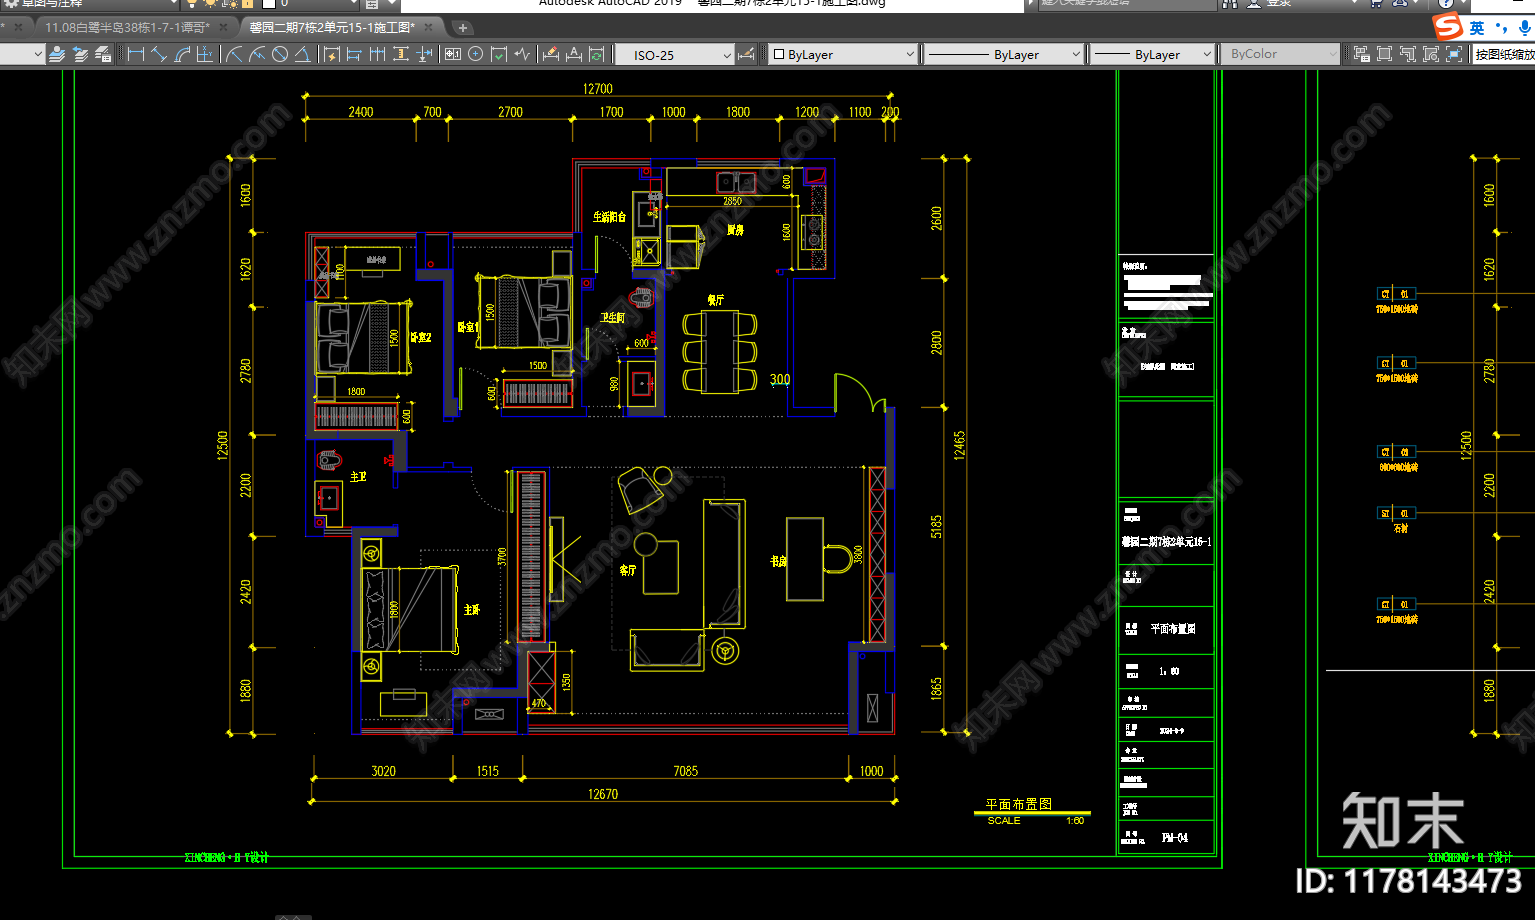Select the PM-04 sheet number text

[x=1174, y=838]
